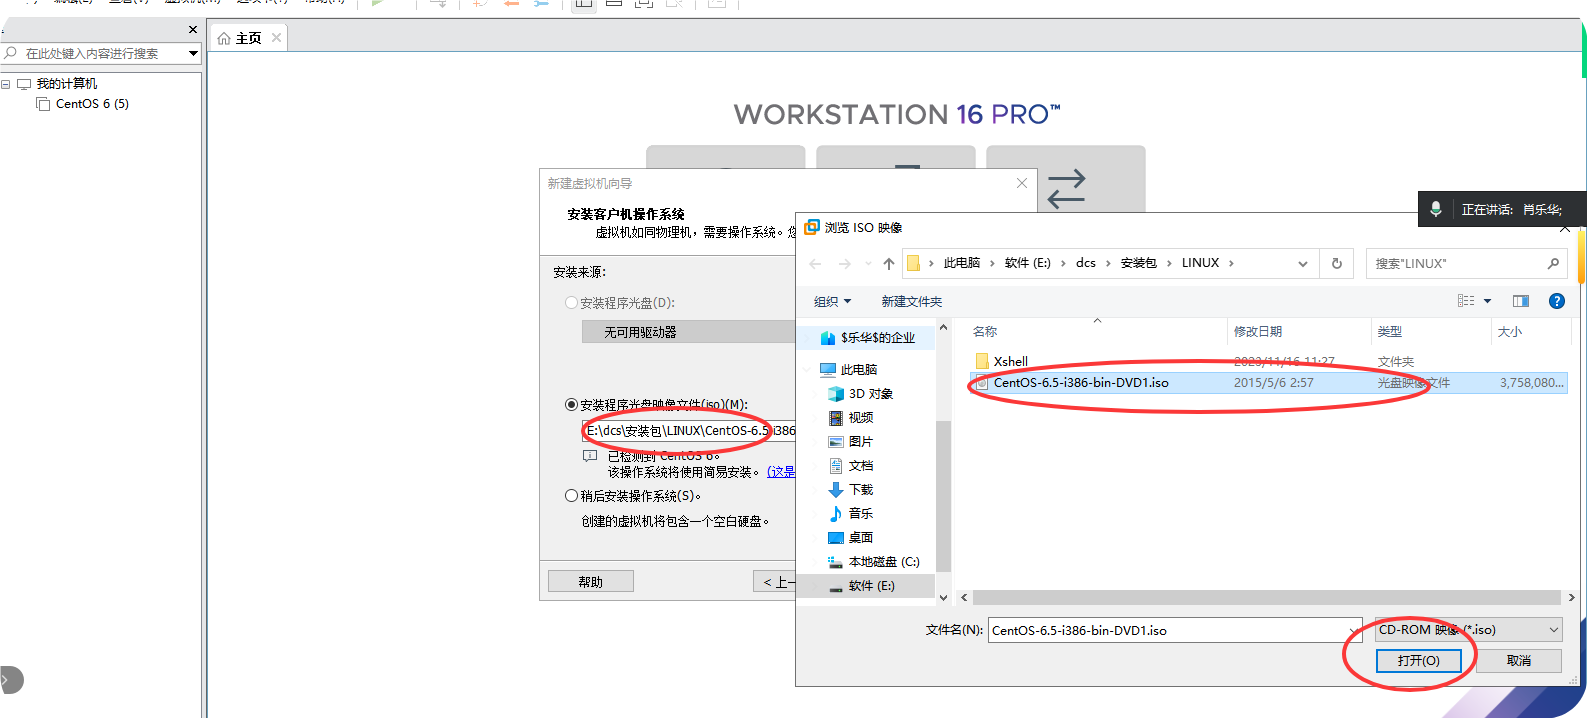Click the 上一步 button in the wizard
Viewport: 1587px width, 718px height.
point(775,582)
